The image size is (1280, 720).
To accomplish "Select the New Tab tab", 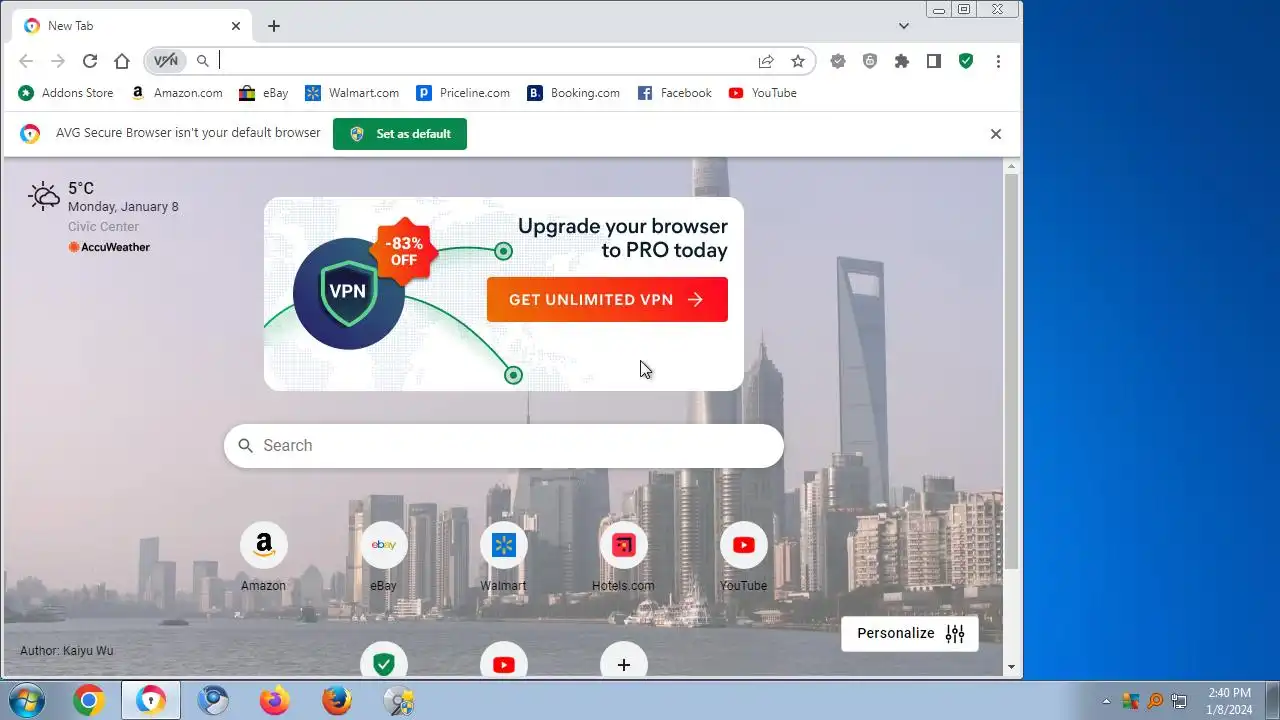I will point(132,26).
